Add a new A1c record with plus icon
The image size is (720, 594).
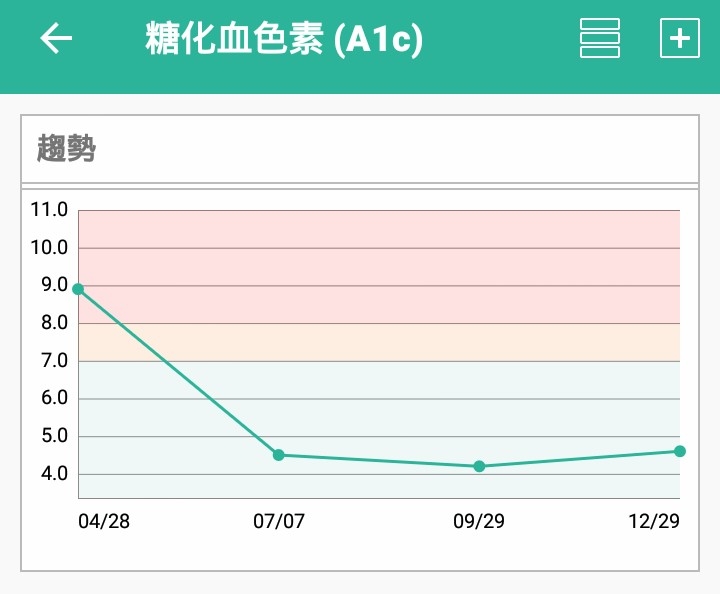[680, 38]
